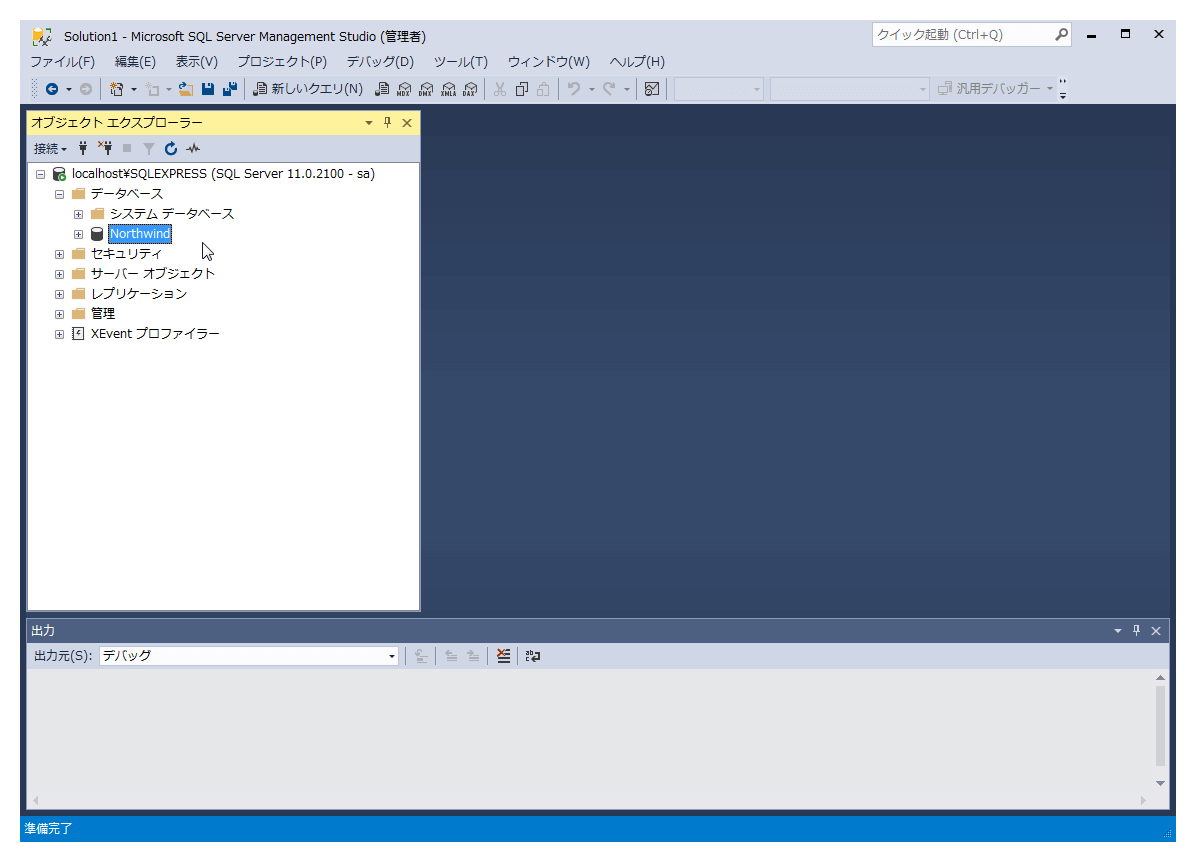The image size is (1196, 862).
Task: Expand the セキュリティ folder node
Action: pyautogui.click(x=60, y=254)
